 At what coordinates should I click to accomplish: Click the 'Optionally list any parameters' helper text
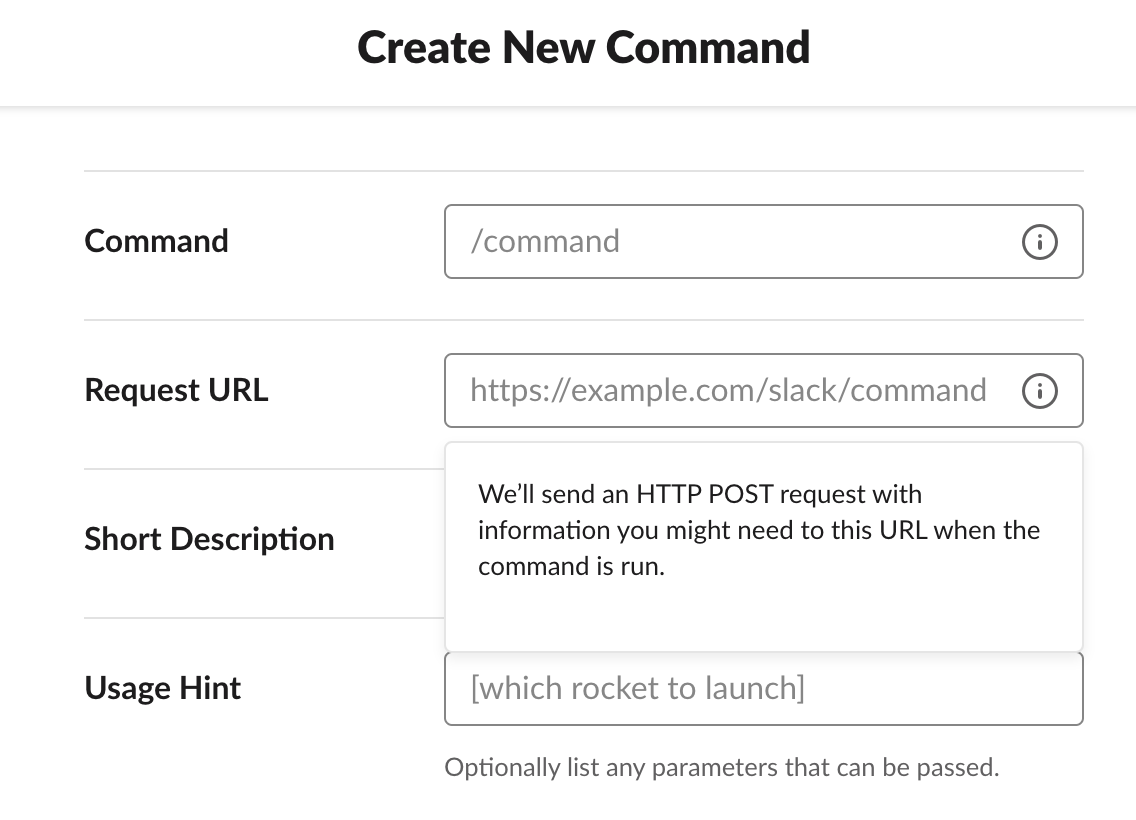(722, 768)
